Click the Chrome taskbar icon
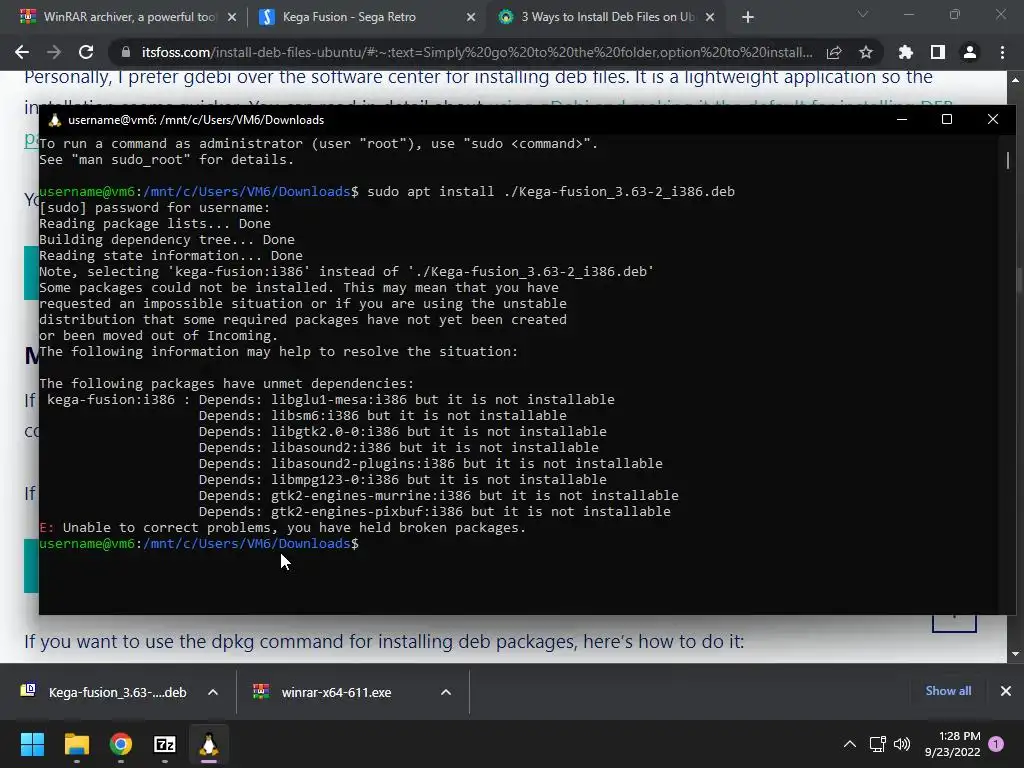The image size is (1024, 768). tap(121, 744)
